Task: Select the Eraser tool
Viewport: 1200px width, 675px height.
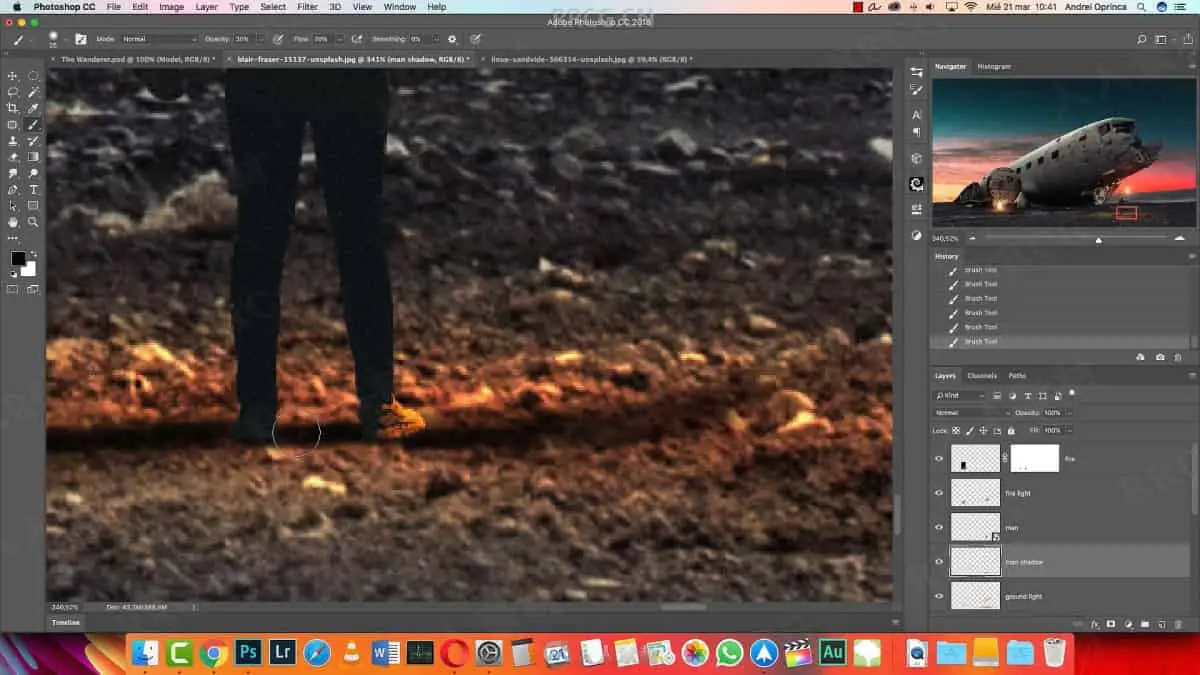Action: pyautogui.click(x=13, y=157)
